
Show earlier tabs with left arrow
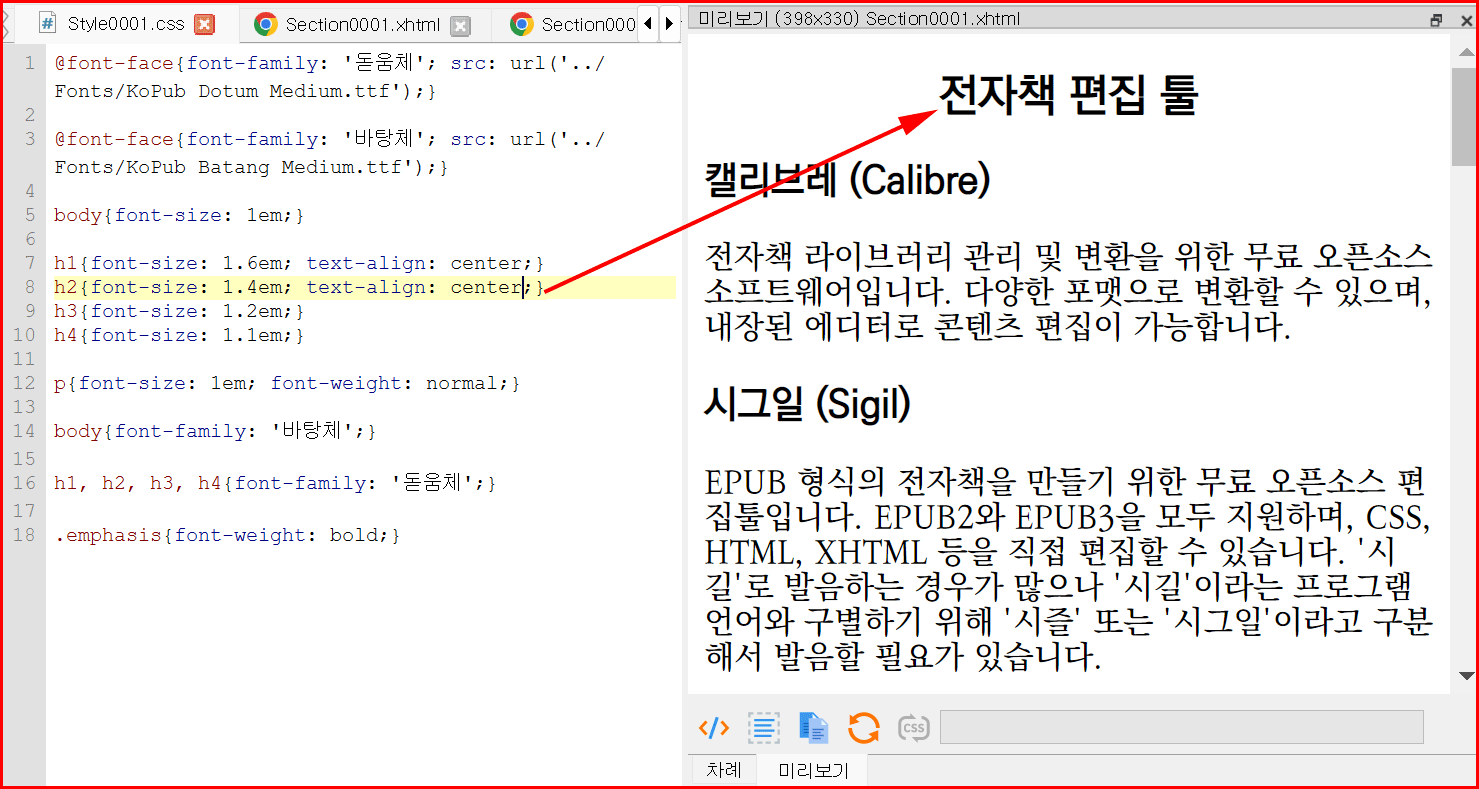647,24
